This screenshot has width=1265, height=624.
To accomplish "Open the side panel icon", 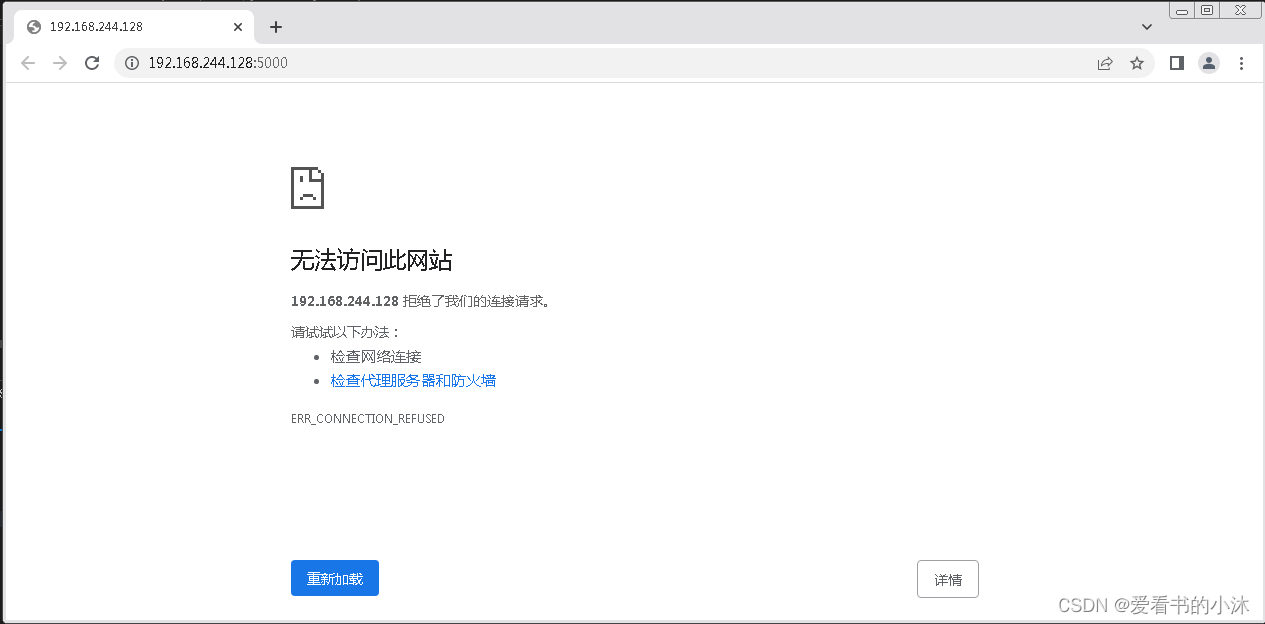I will coord(1176,62).
